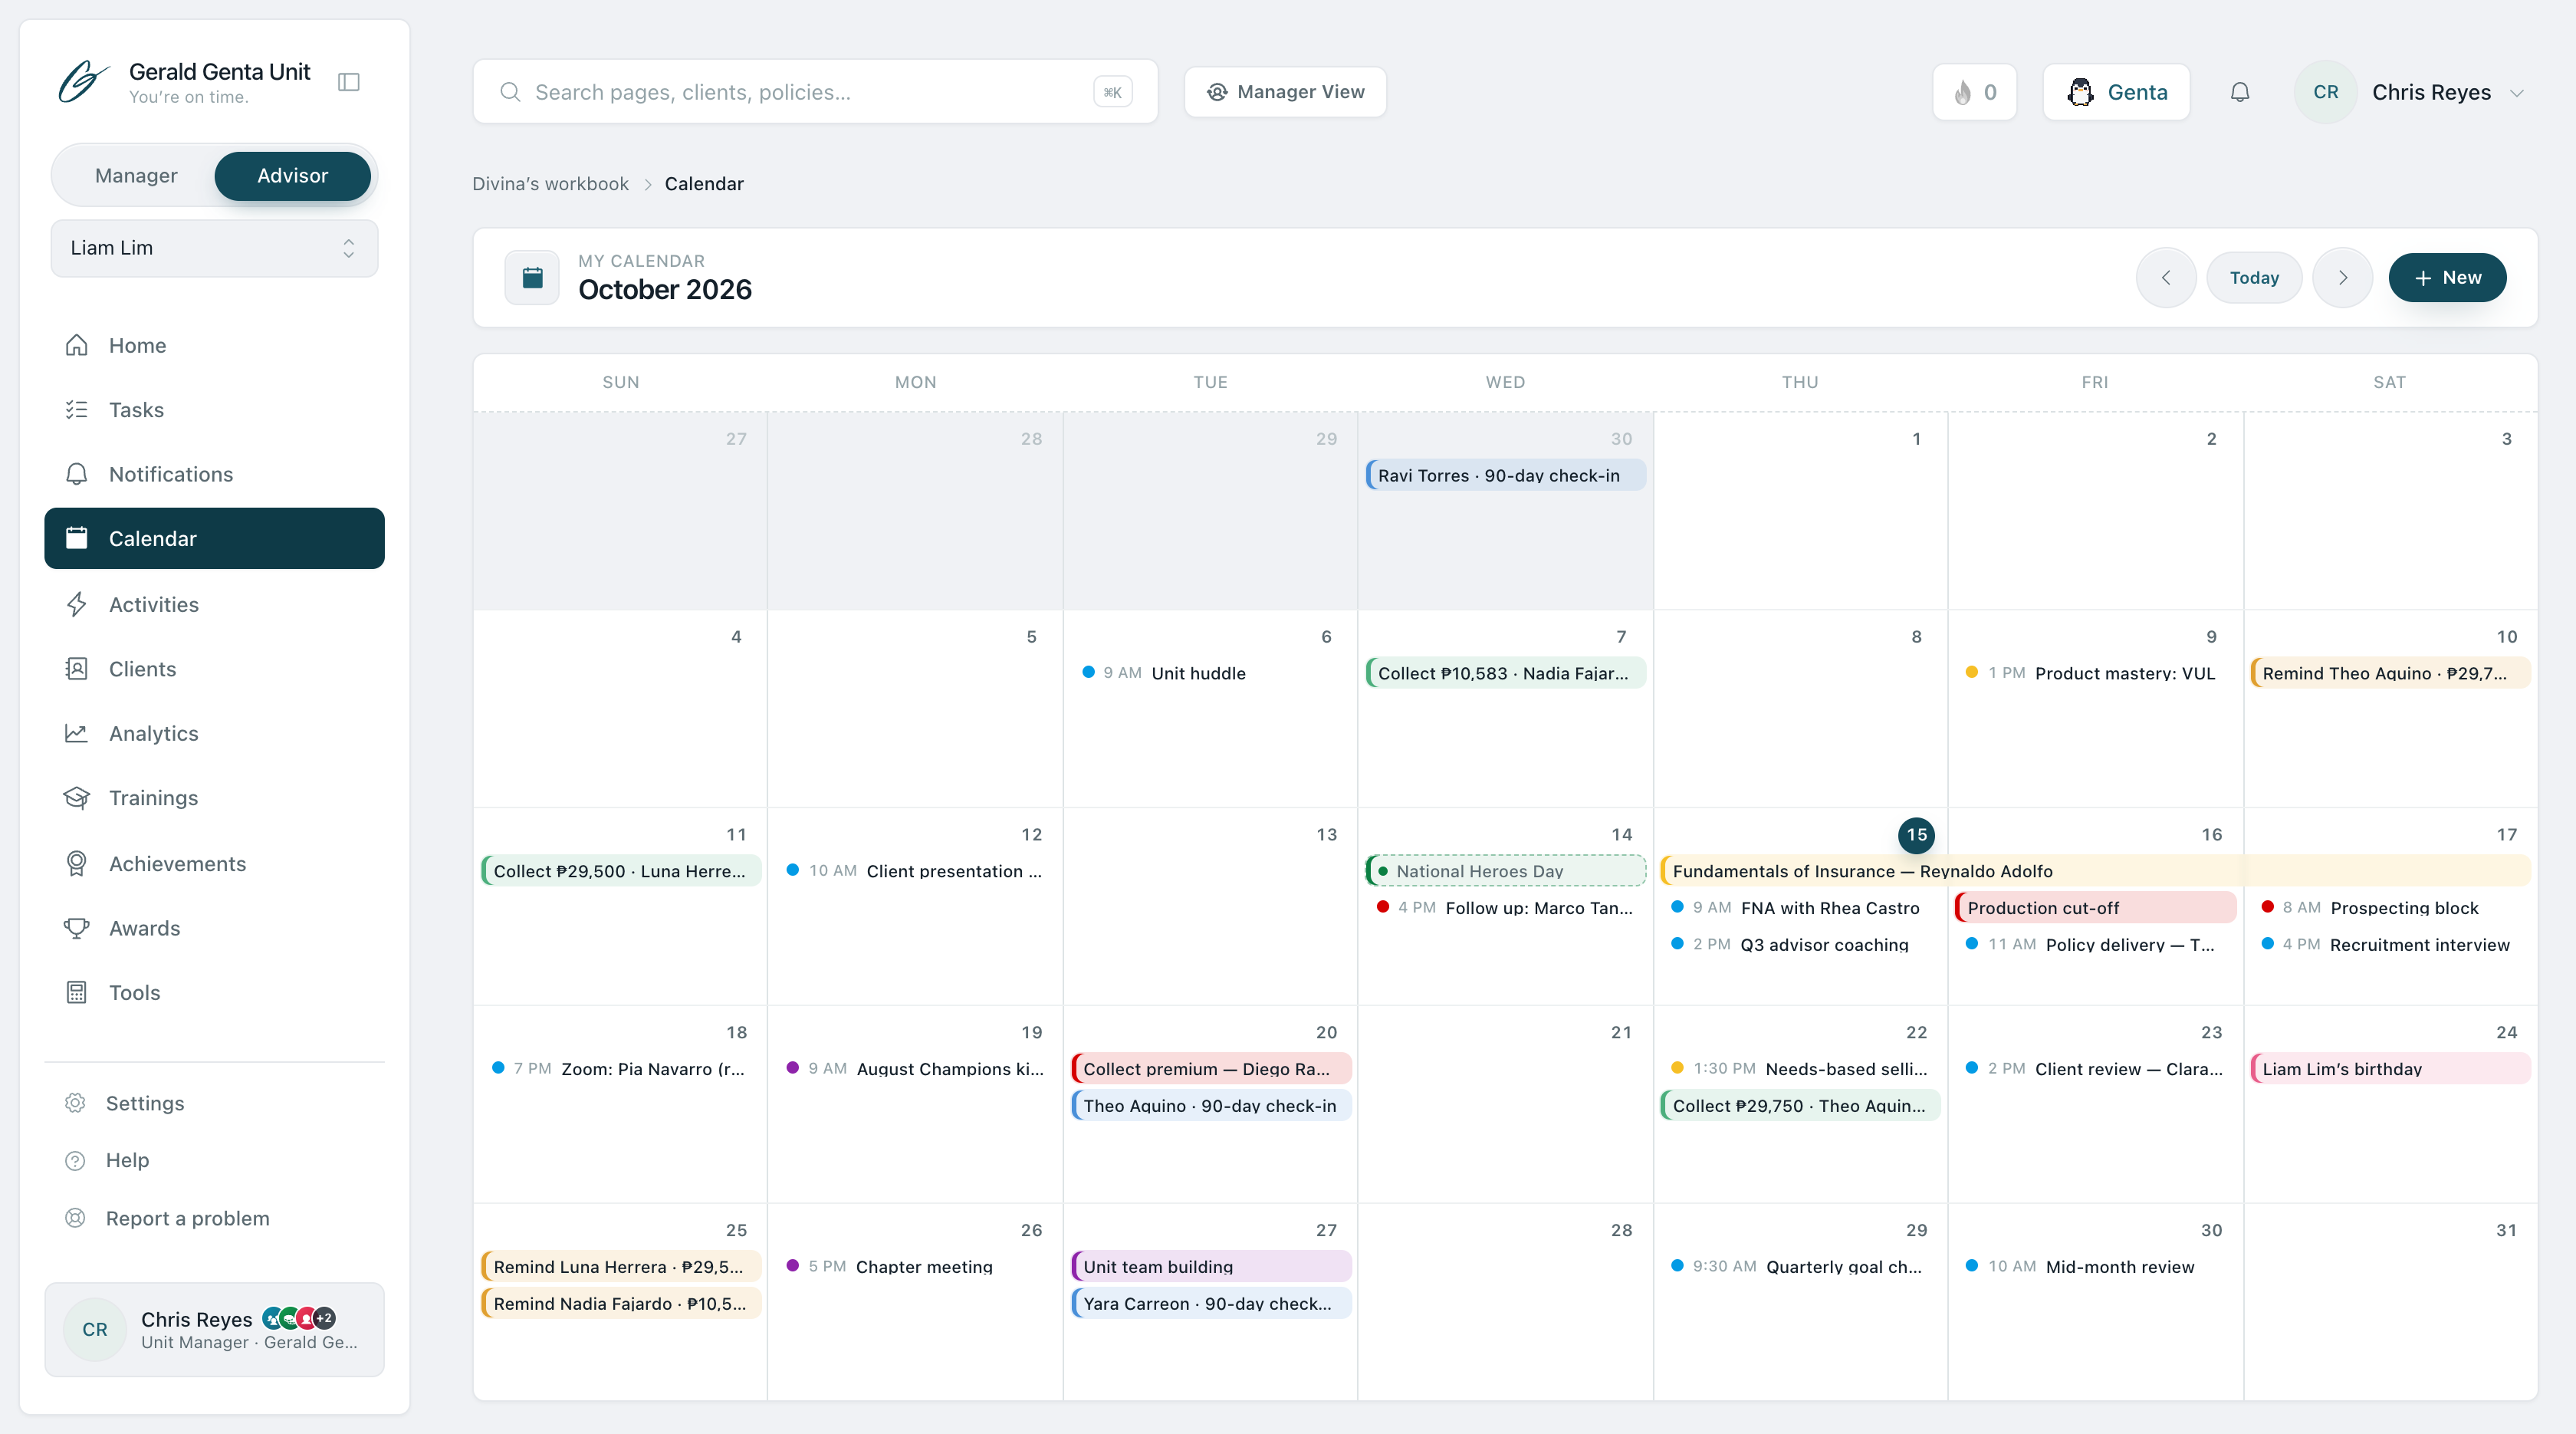Open Home from sidebar
Screen dimensions: 2576x1434
(214, 345)
